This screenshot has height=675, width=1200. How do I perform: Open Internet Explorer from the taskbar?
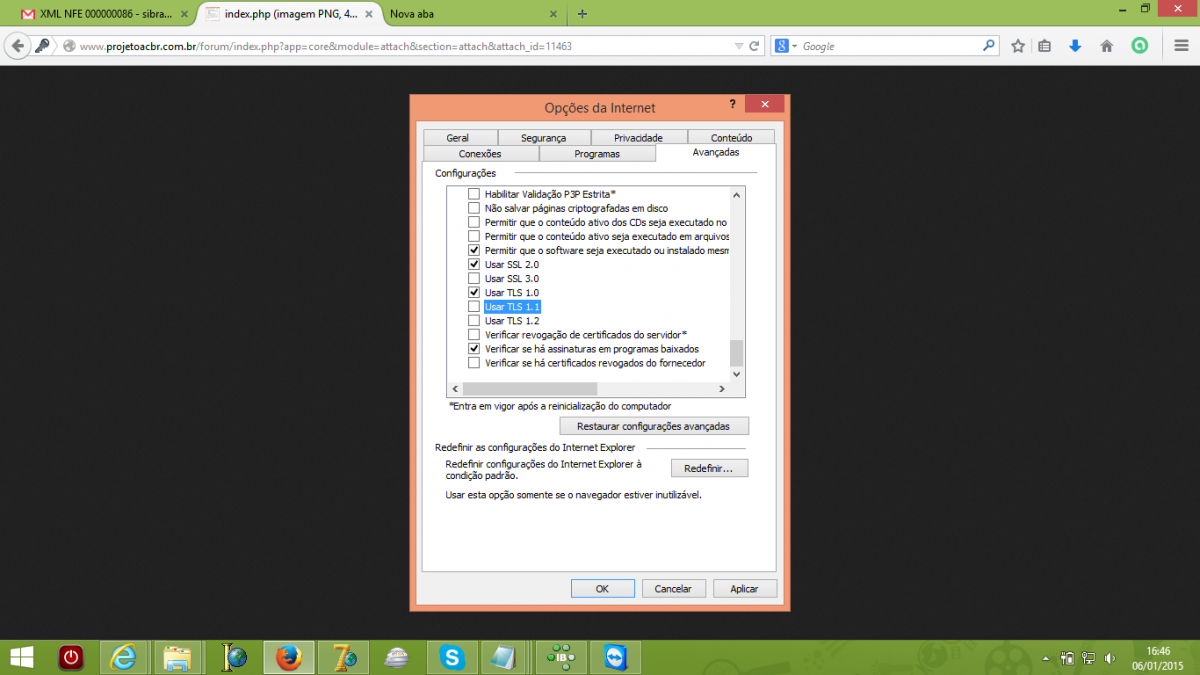(x=124, y=657)
